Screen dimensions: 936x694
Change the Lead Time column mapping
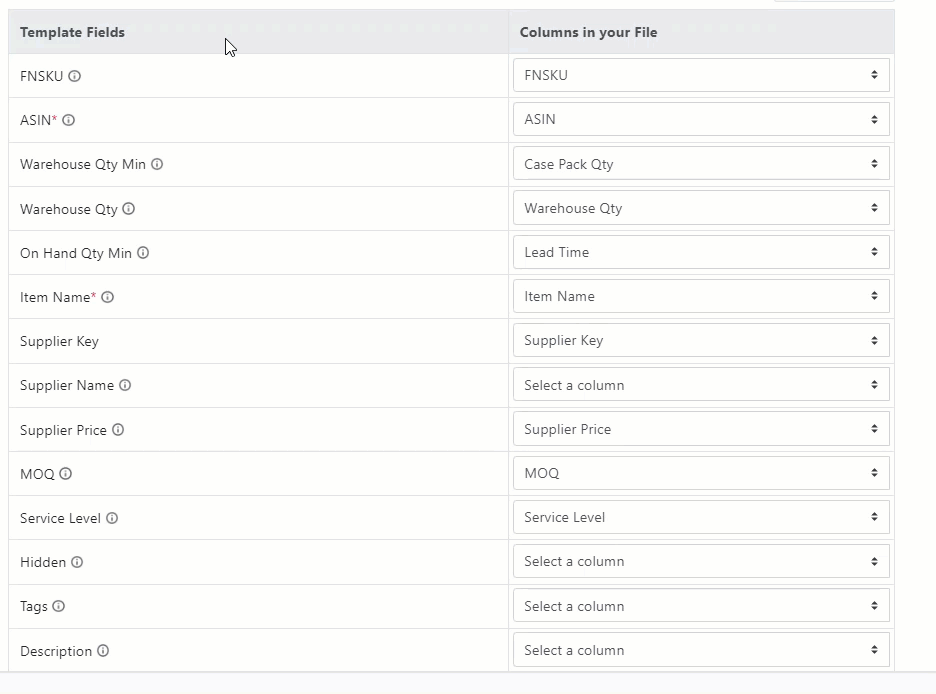pos(701,252)
